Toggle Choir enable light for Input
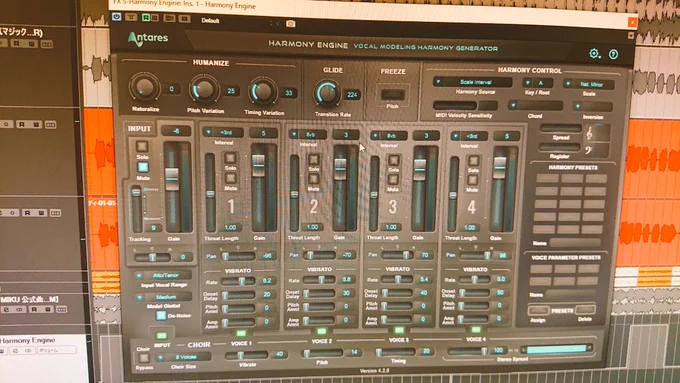The width and height of the screenshot is (680, 383). 161,336
